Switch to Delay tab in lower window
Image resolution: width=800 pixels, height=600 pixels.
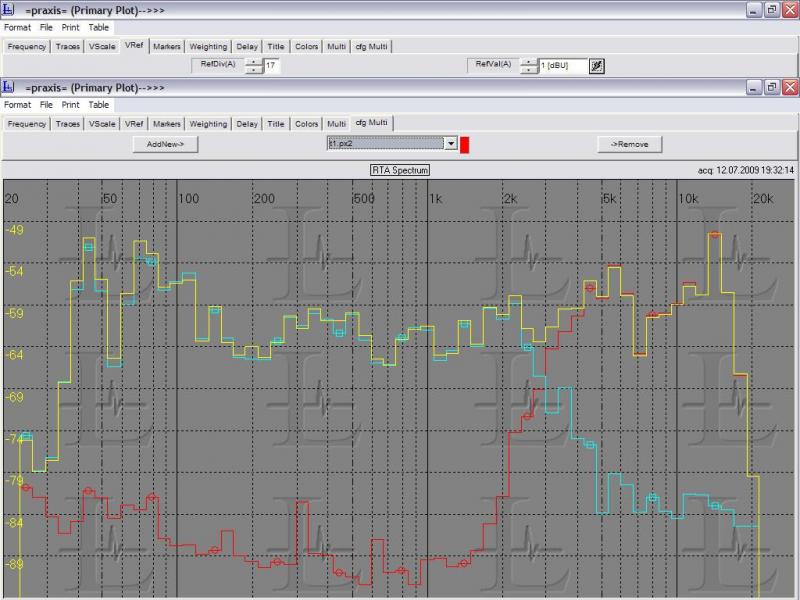coord(247,124)
